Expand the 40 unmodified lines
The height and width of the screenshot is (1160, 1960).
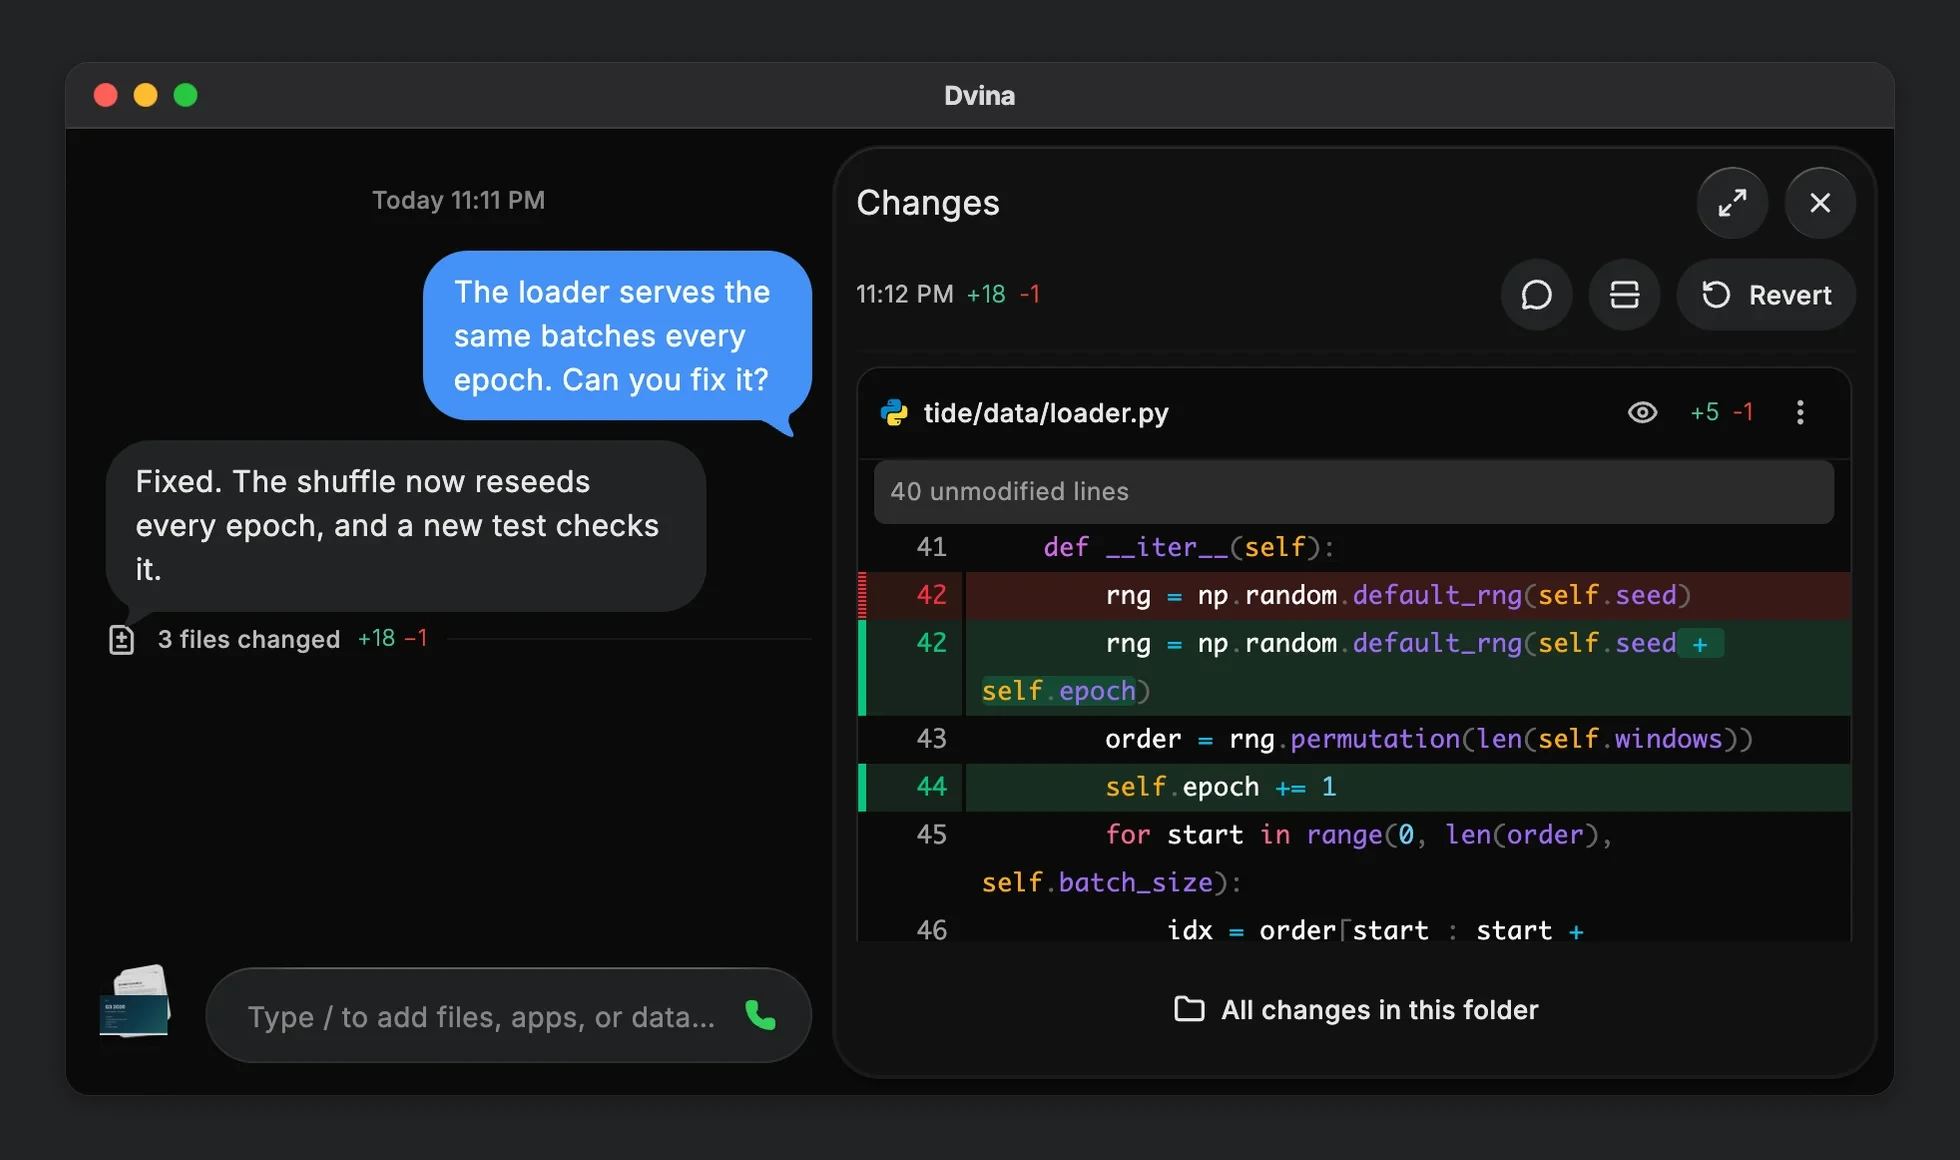tap(1354, 491)
